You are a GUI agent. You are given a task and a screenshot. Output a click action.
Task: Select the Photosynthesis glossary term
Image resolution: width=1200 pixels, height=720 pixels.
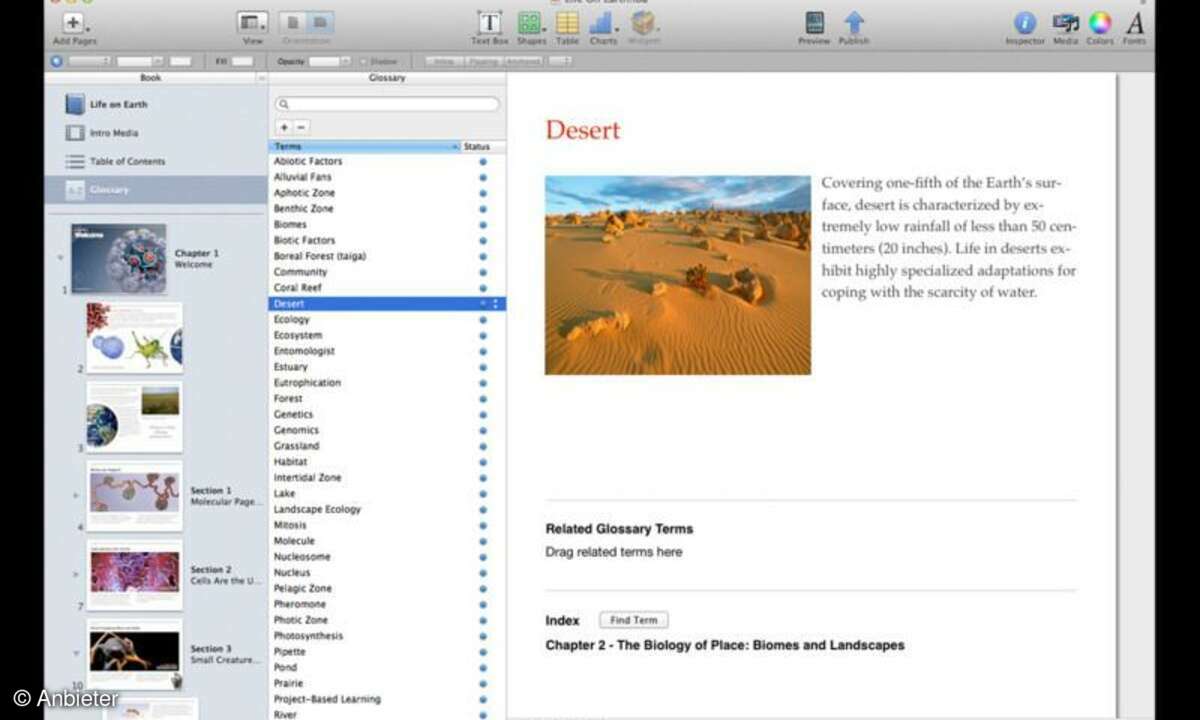pyautogui.click(x=308, y=635)
